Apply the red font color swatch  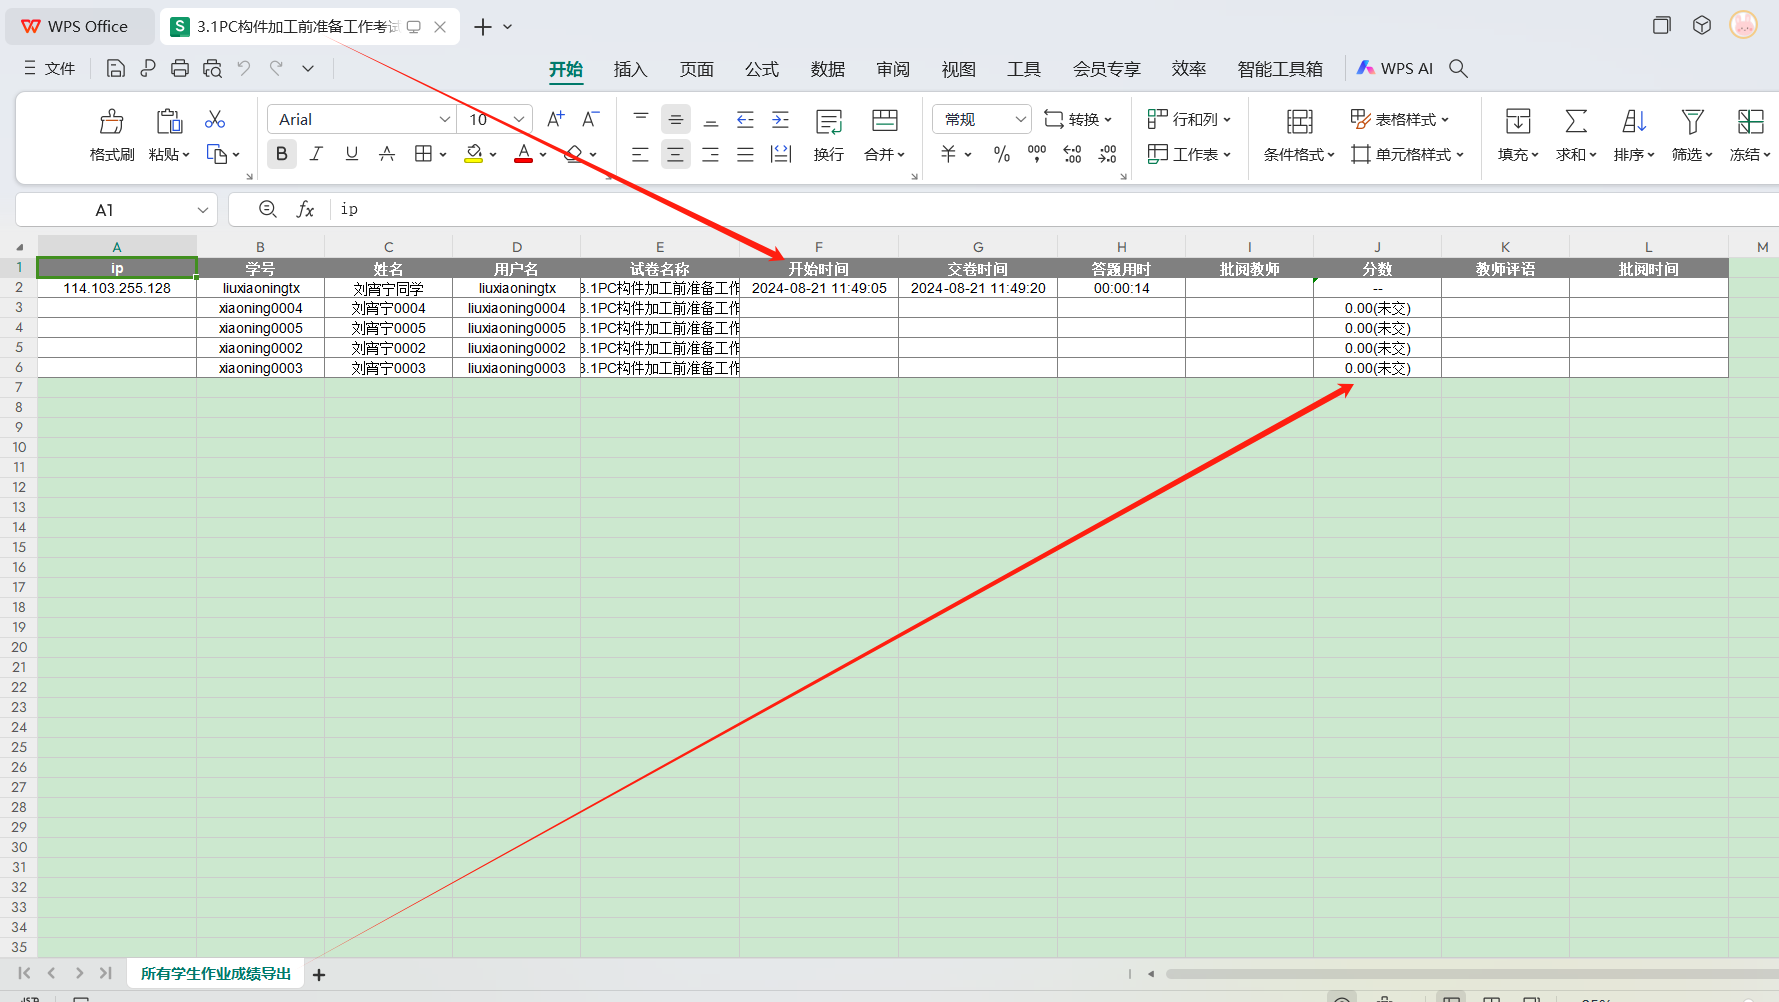(523, 154)
